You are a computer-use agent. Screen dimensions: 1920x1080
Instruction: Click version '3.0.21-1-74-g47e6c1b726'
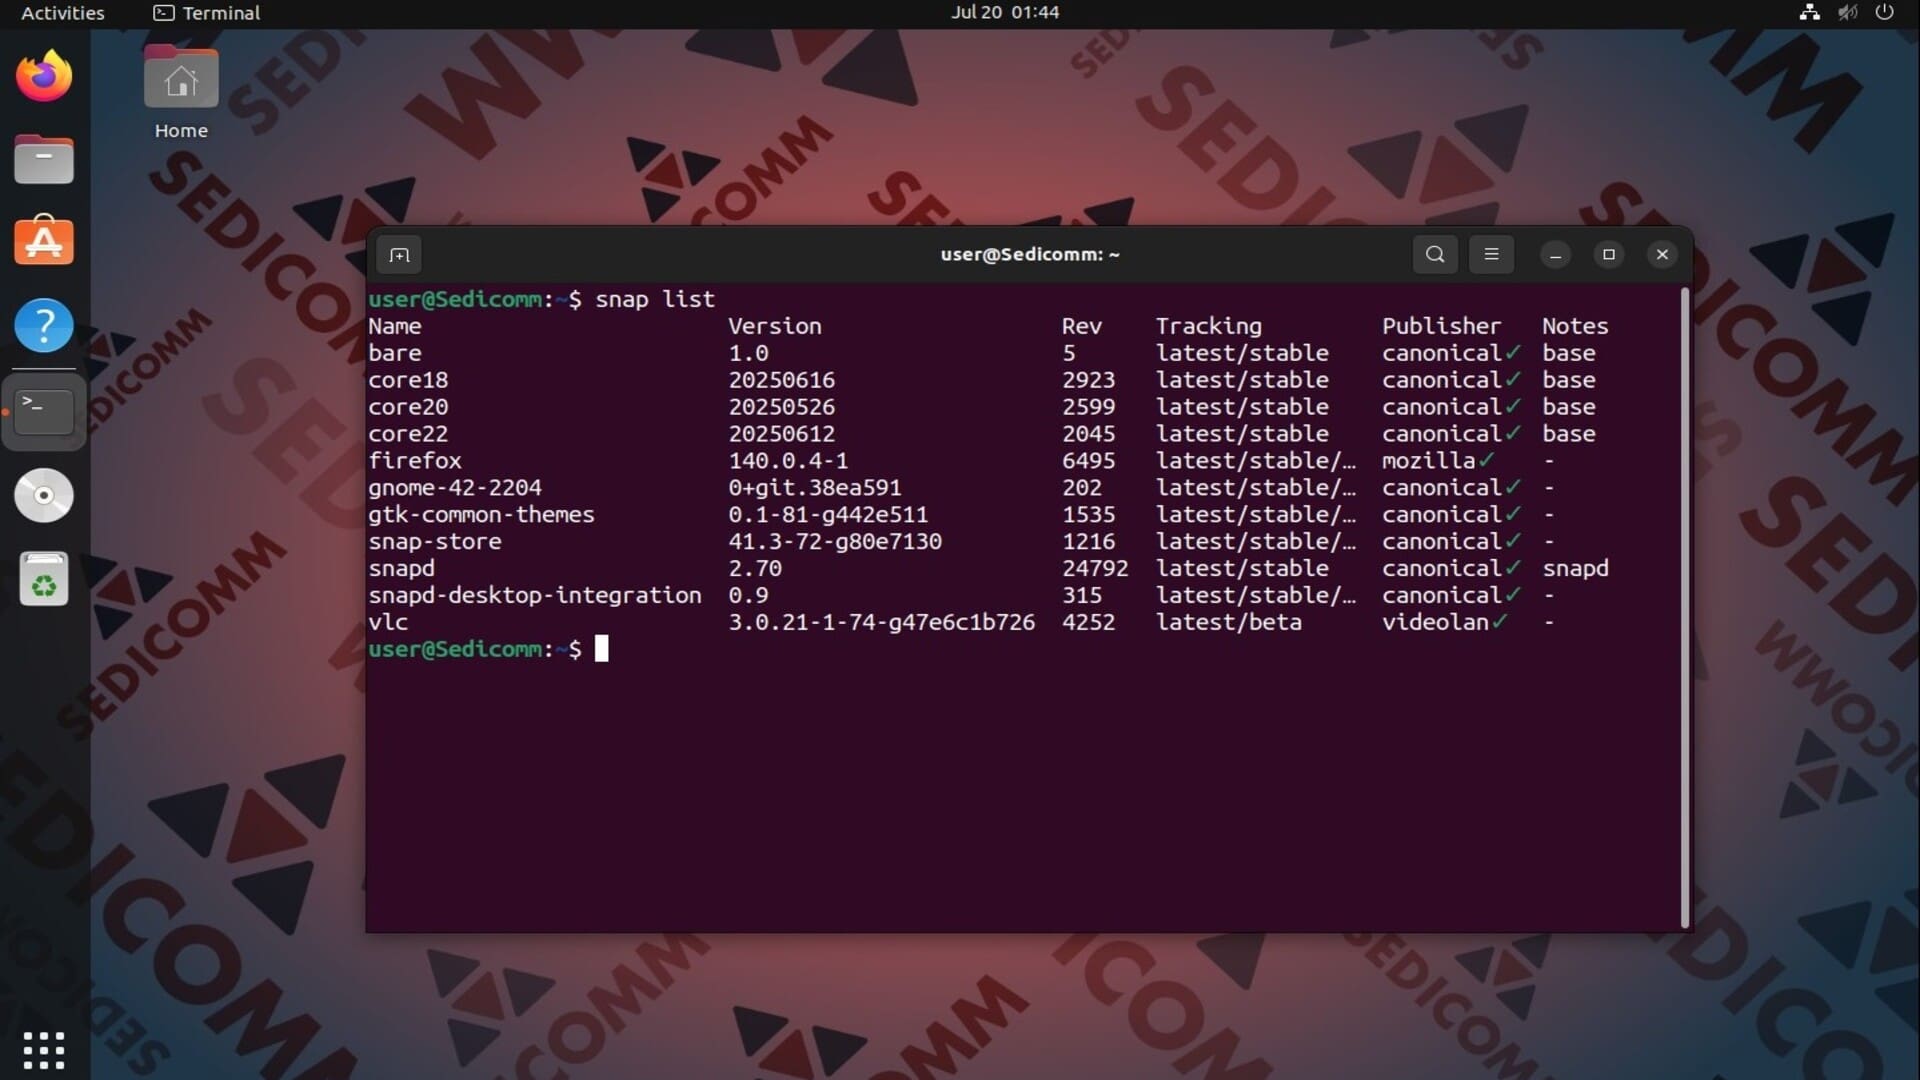click(882, 622)
